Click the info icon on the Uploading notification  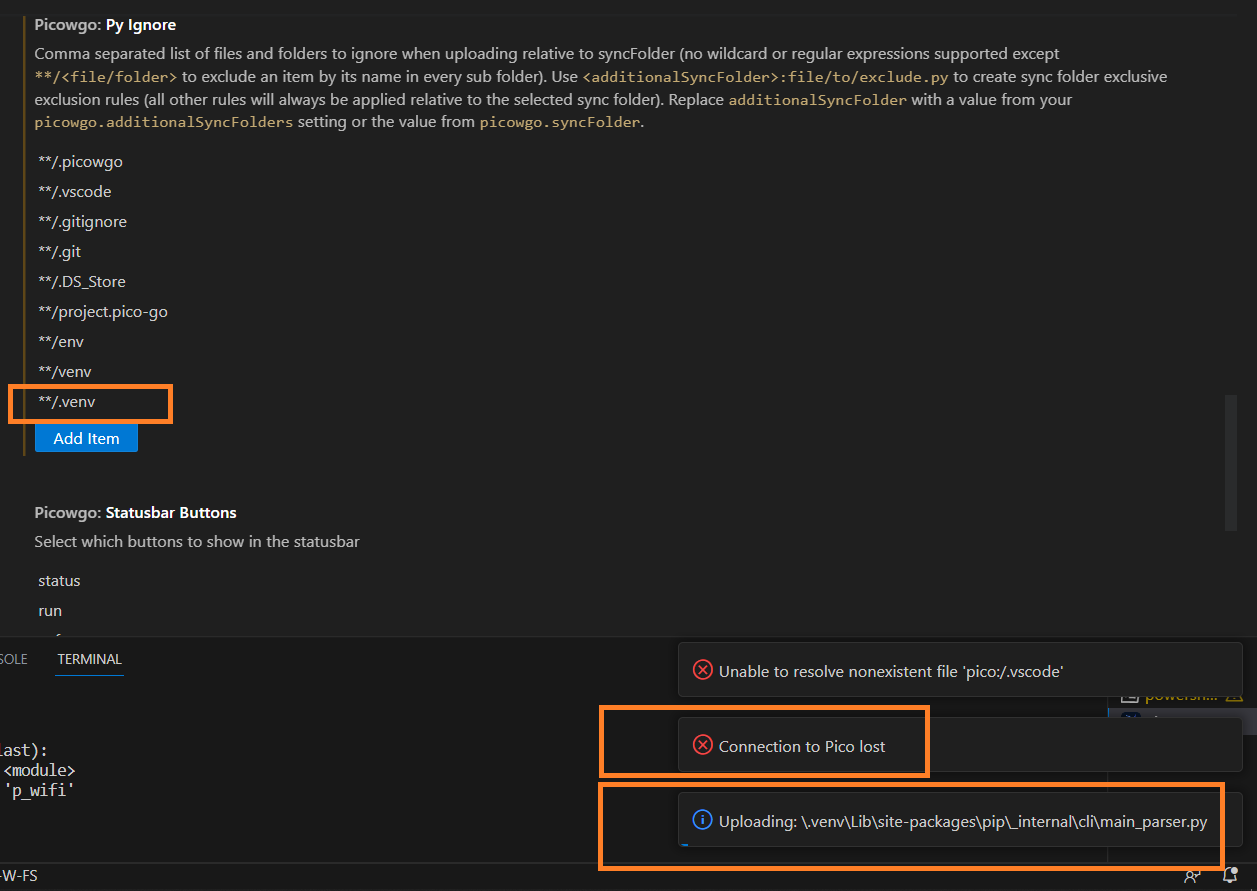click(x=702, y=821)
